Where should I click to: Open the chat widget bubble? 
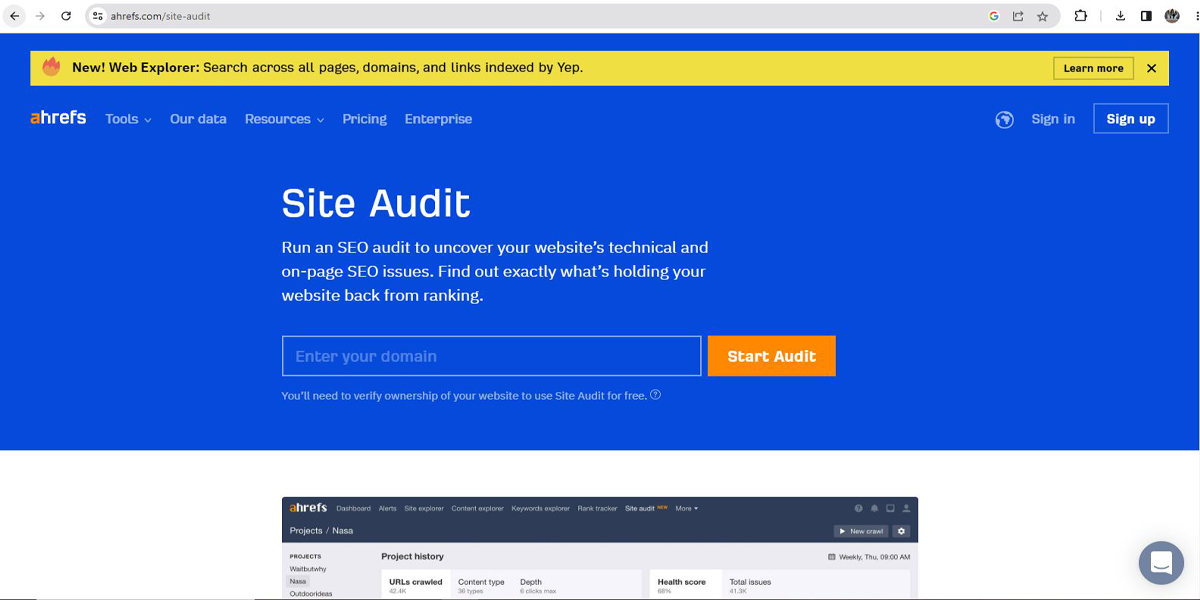coord(1161,562)
